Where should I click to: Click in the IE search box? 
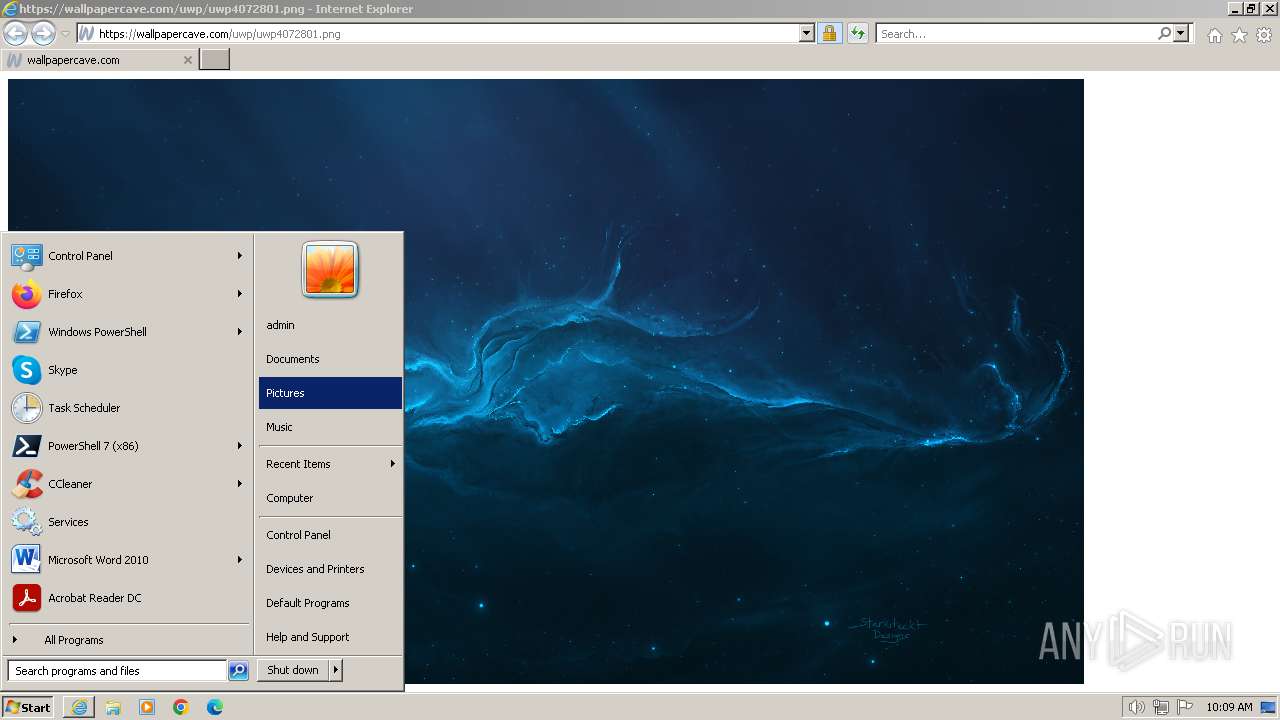(1016, 33)
